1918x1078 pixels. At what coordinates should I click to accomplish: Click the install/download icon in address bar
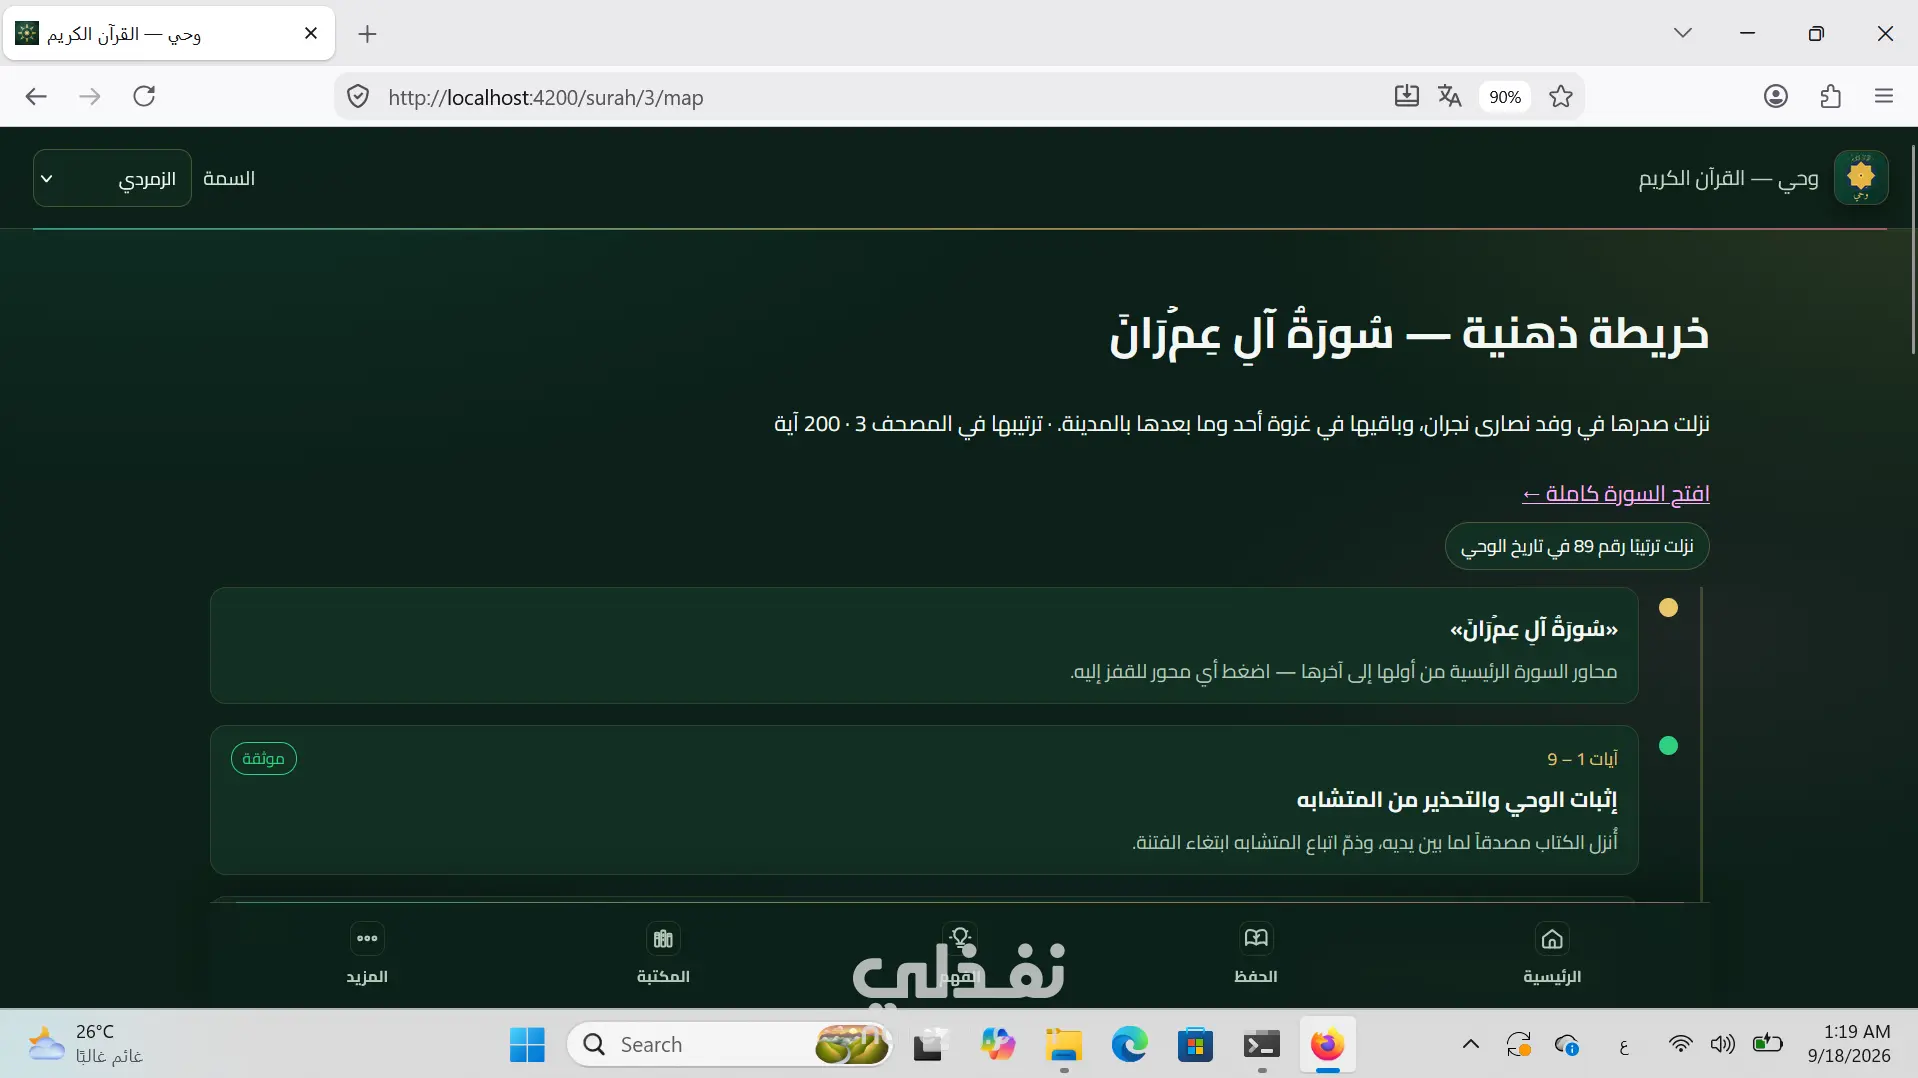click(x=1406, y=96)
